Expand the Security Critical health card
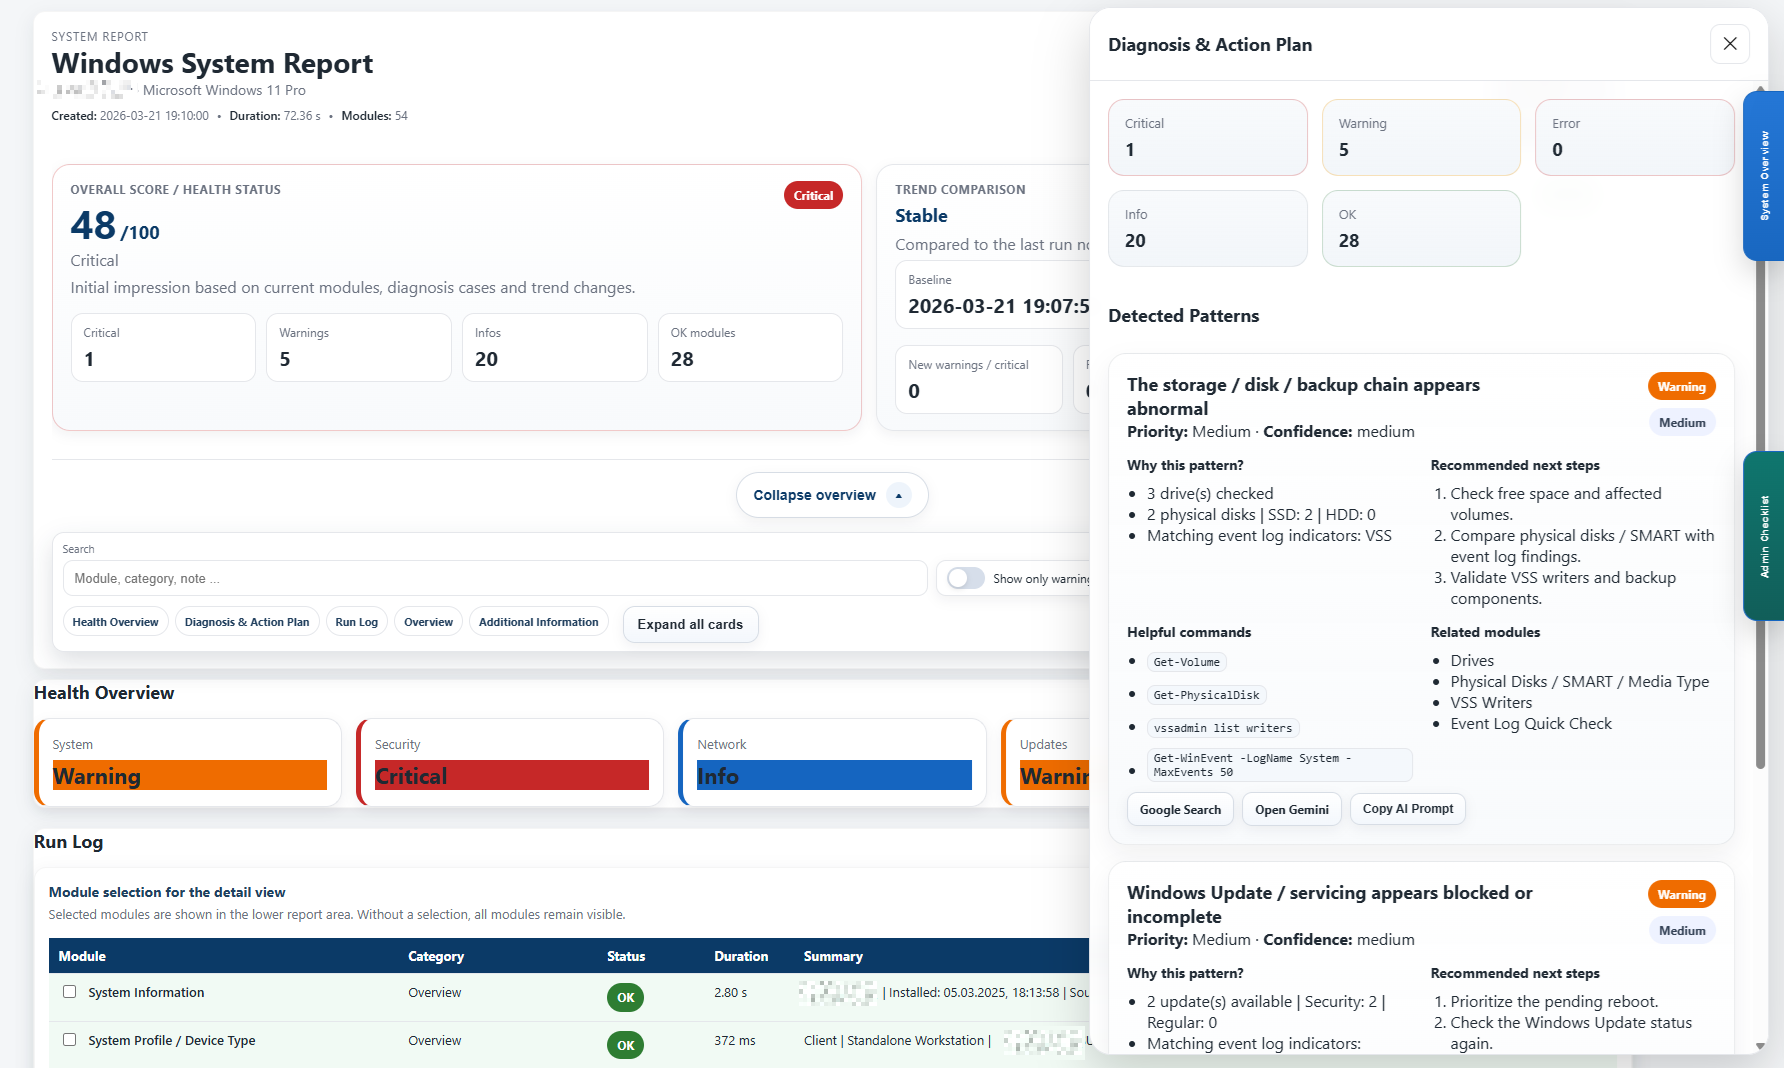The width and height of the screenshot is (1784, 1068). click(x=510, y=762)
